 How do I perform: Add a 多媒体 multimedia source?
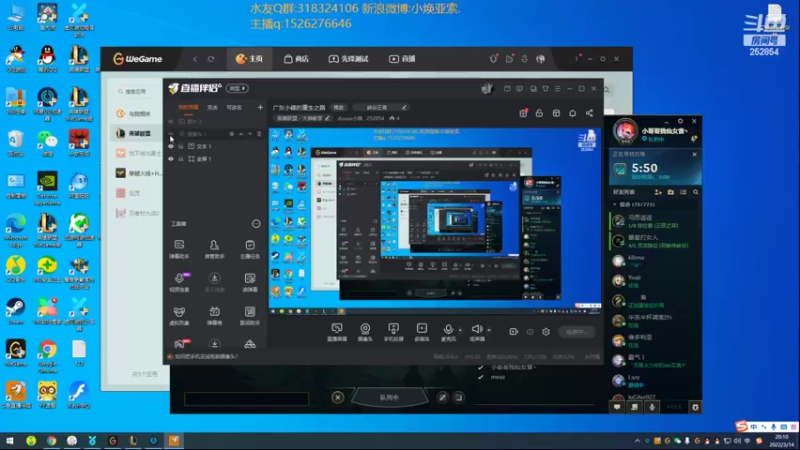[422, 332]
